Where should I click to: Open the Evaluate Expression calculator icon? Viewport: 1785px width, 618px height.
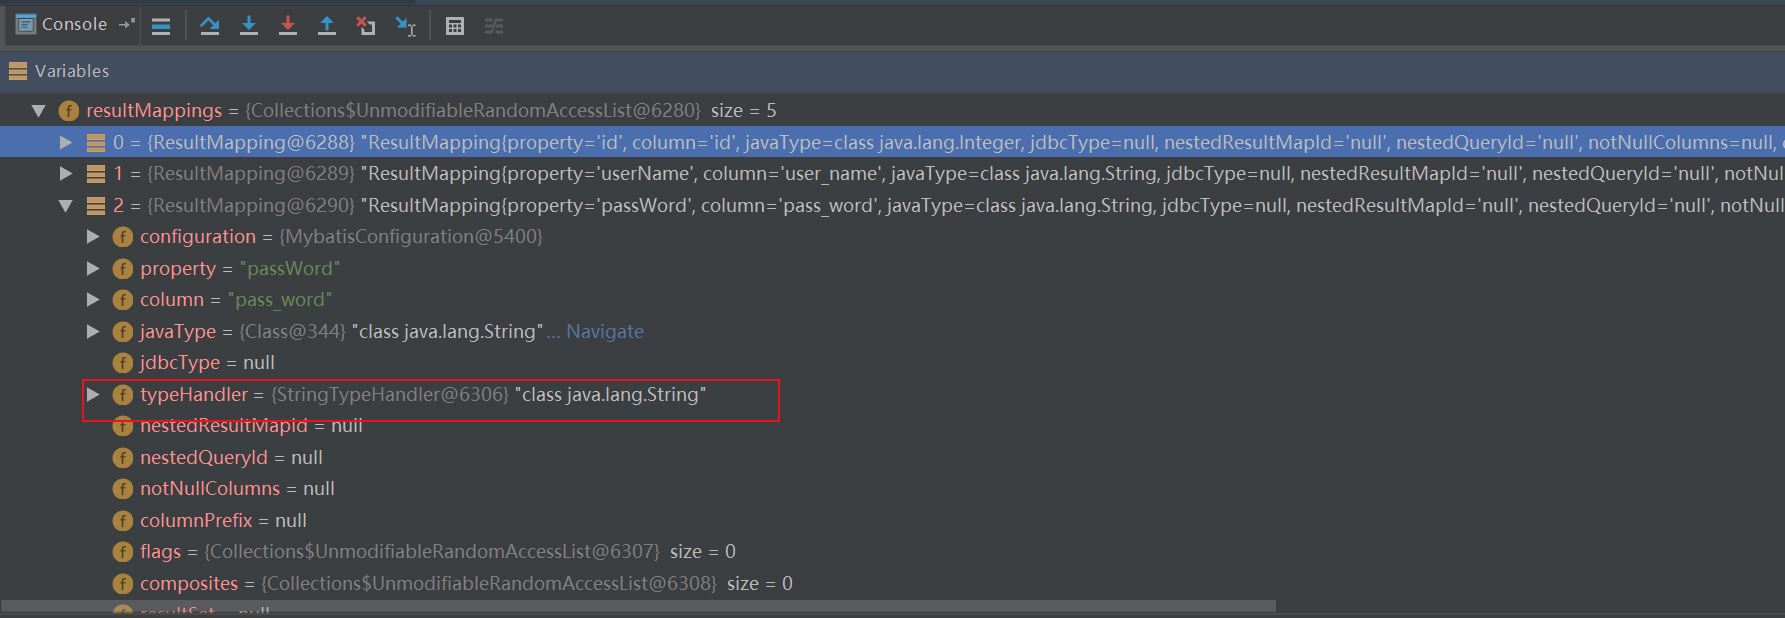pos(455,26)
